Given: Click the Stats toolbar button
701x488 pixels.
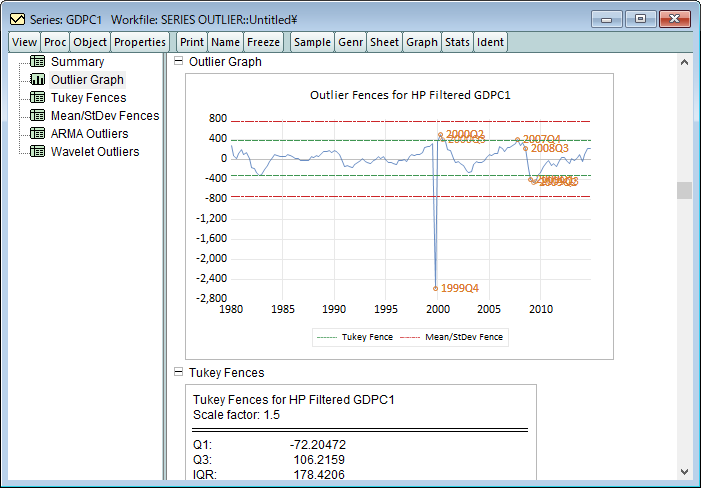Looking at the screenshot, I should [x=457, y=42].
